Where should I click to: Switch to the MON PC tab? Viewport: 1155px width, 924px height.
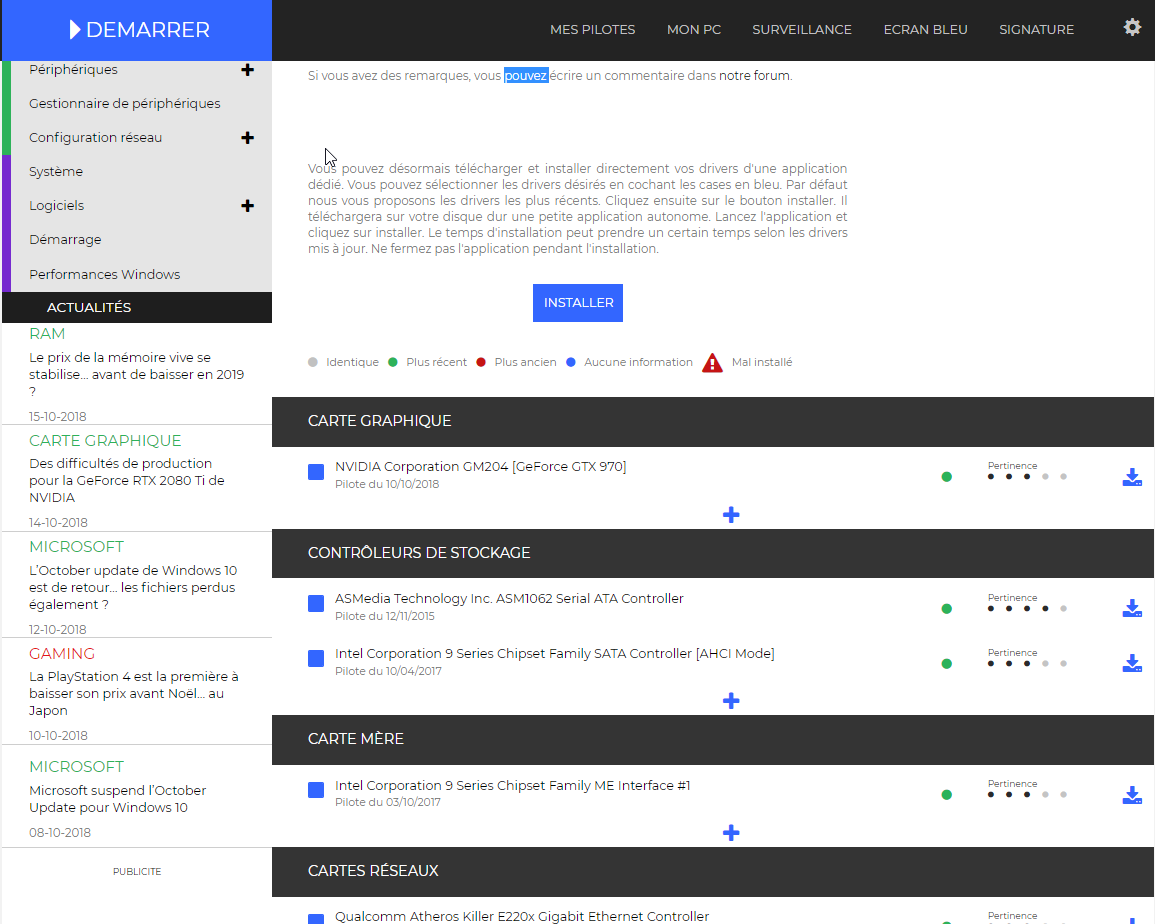694,29
